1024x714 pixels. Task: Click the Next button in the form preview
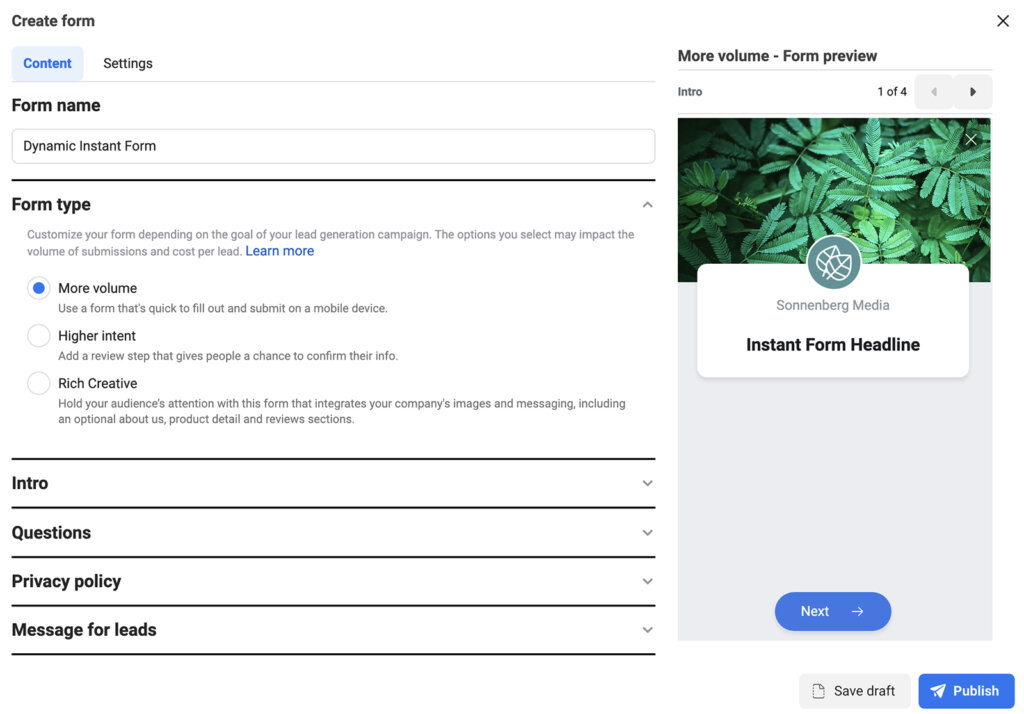(832, 611)
